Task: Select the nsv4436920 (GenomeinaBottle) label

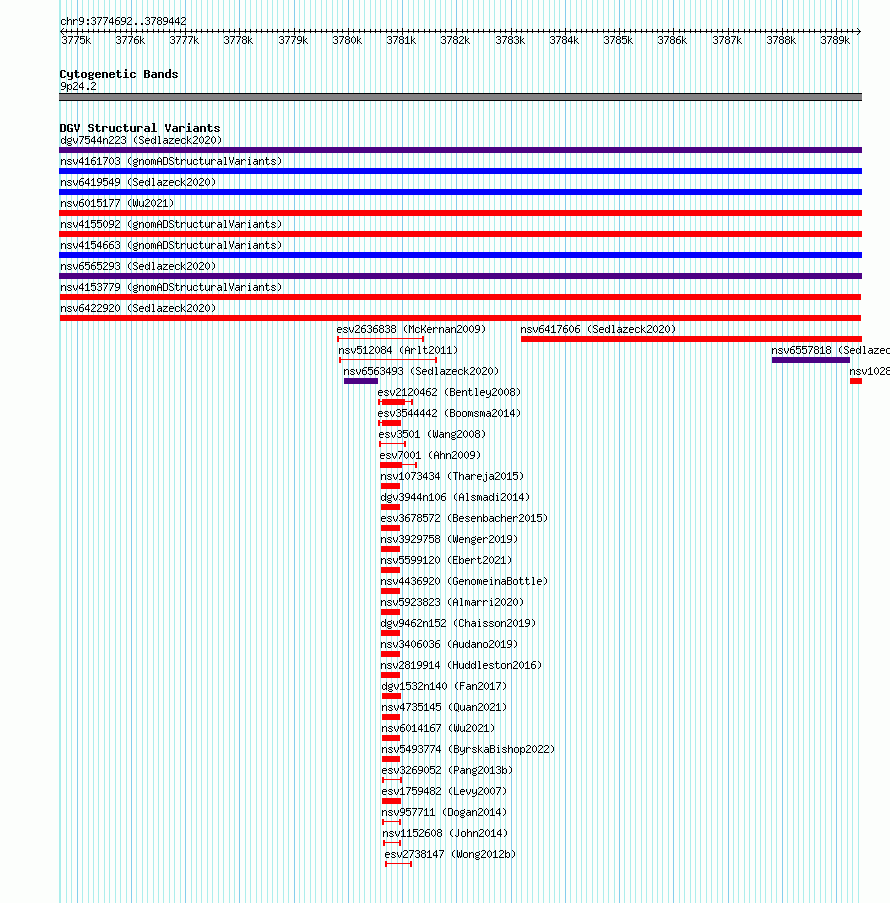Action: pyautogui.click(x=464, y=582)
